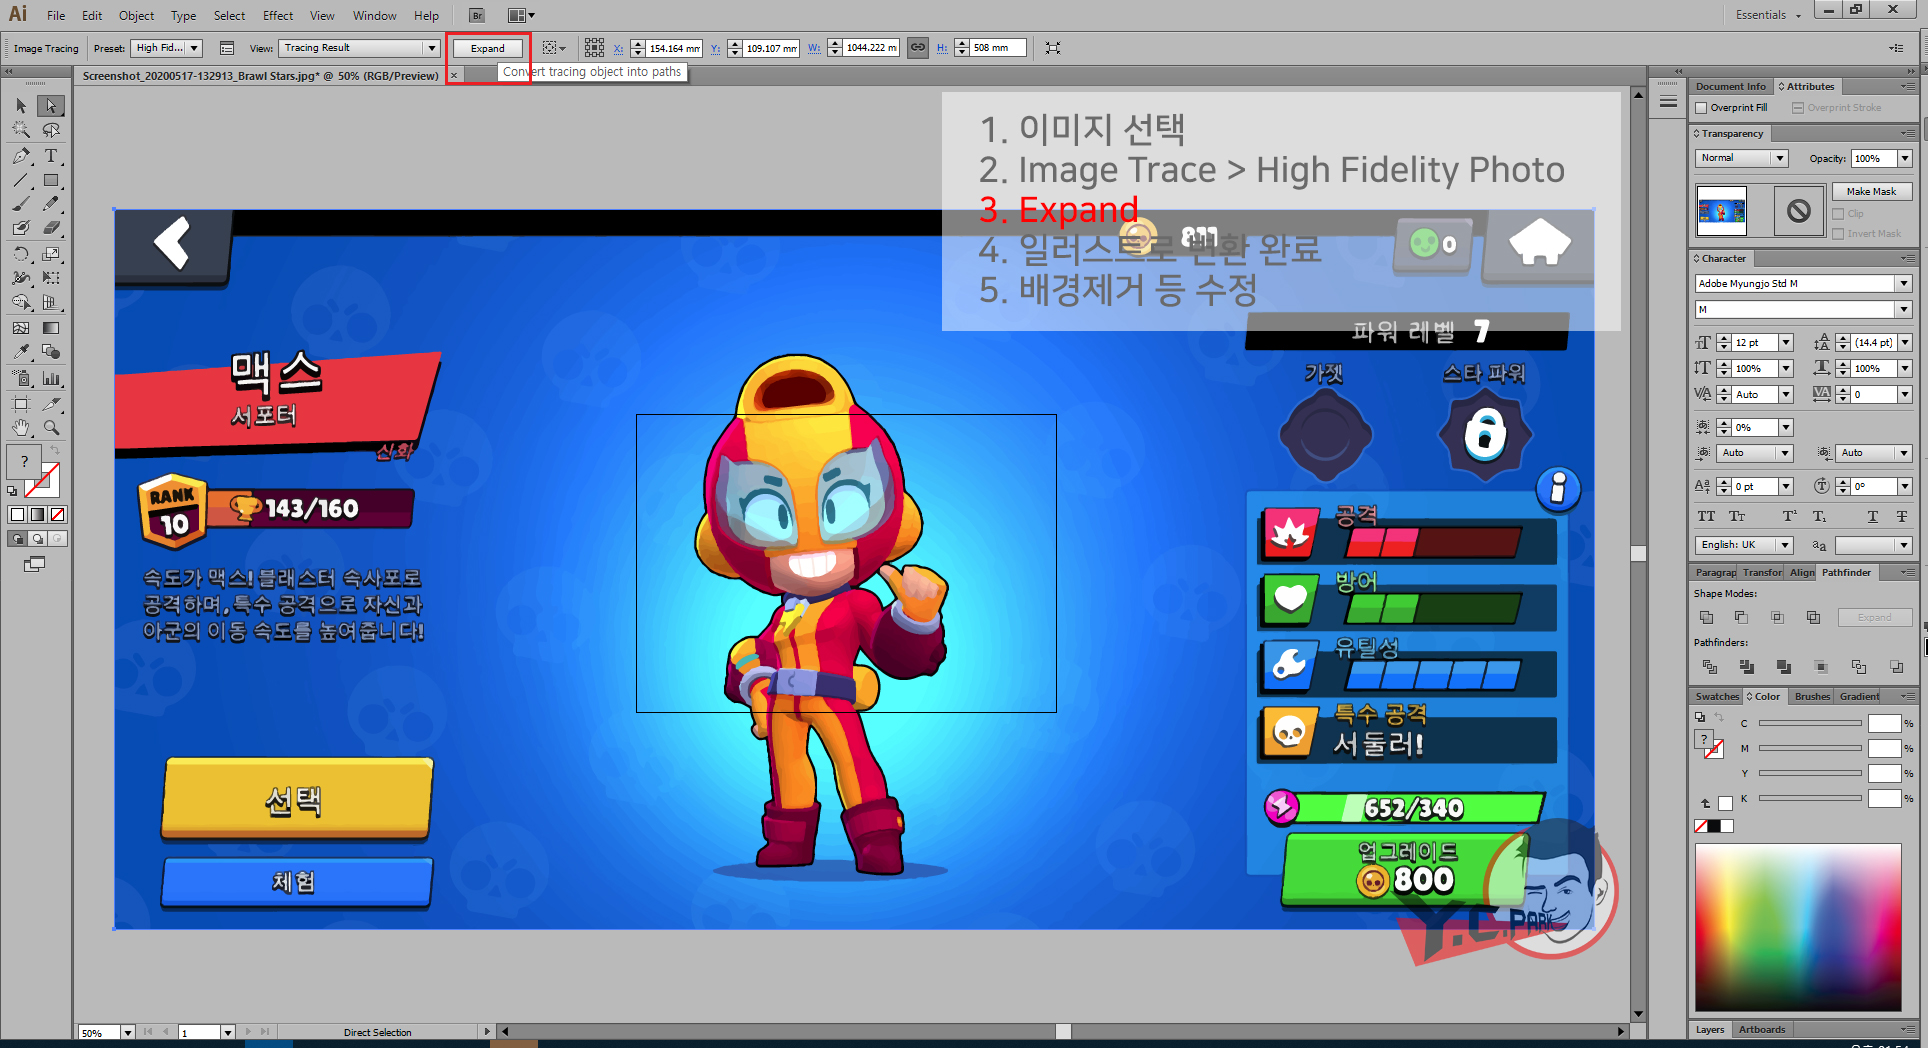This screenshot has width=1928, height=1048.
Task: Open the Effect menu
Action: click(x=278, y=15)
